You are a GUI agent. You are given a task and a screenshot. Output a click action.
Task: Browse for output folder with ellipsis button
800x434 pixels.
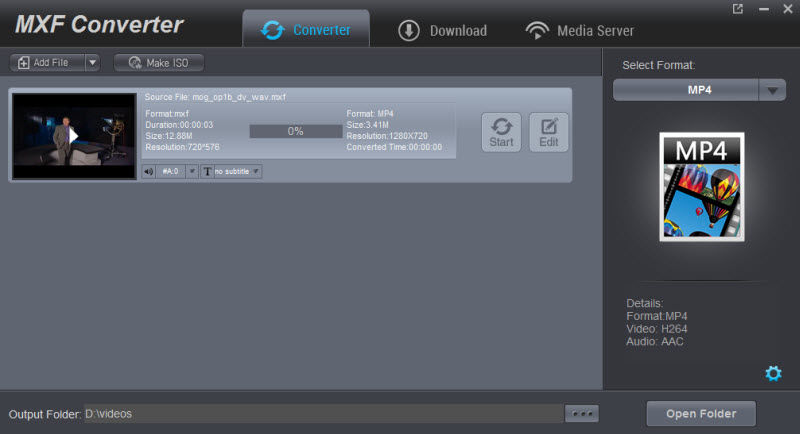[582, 414]
